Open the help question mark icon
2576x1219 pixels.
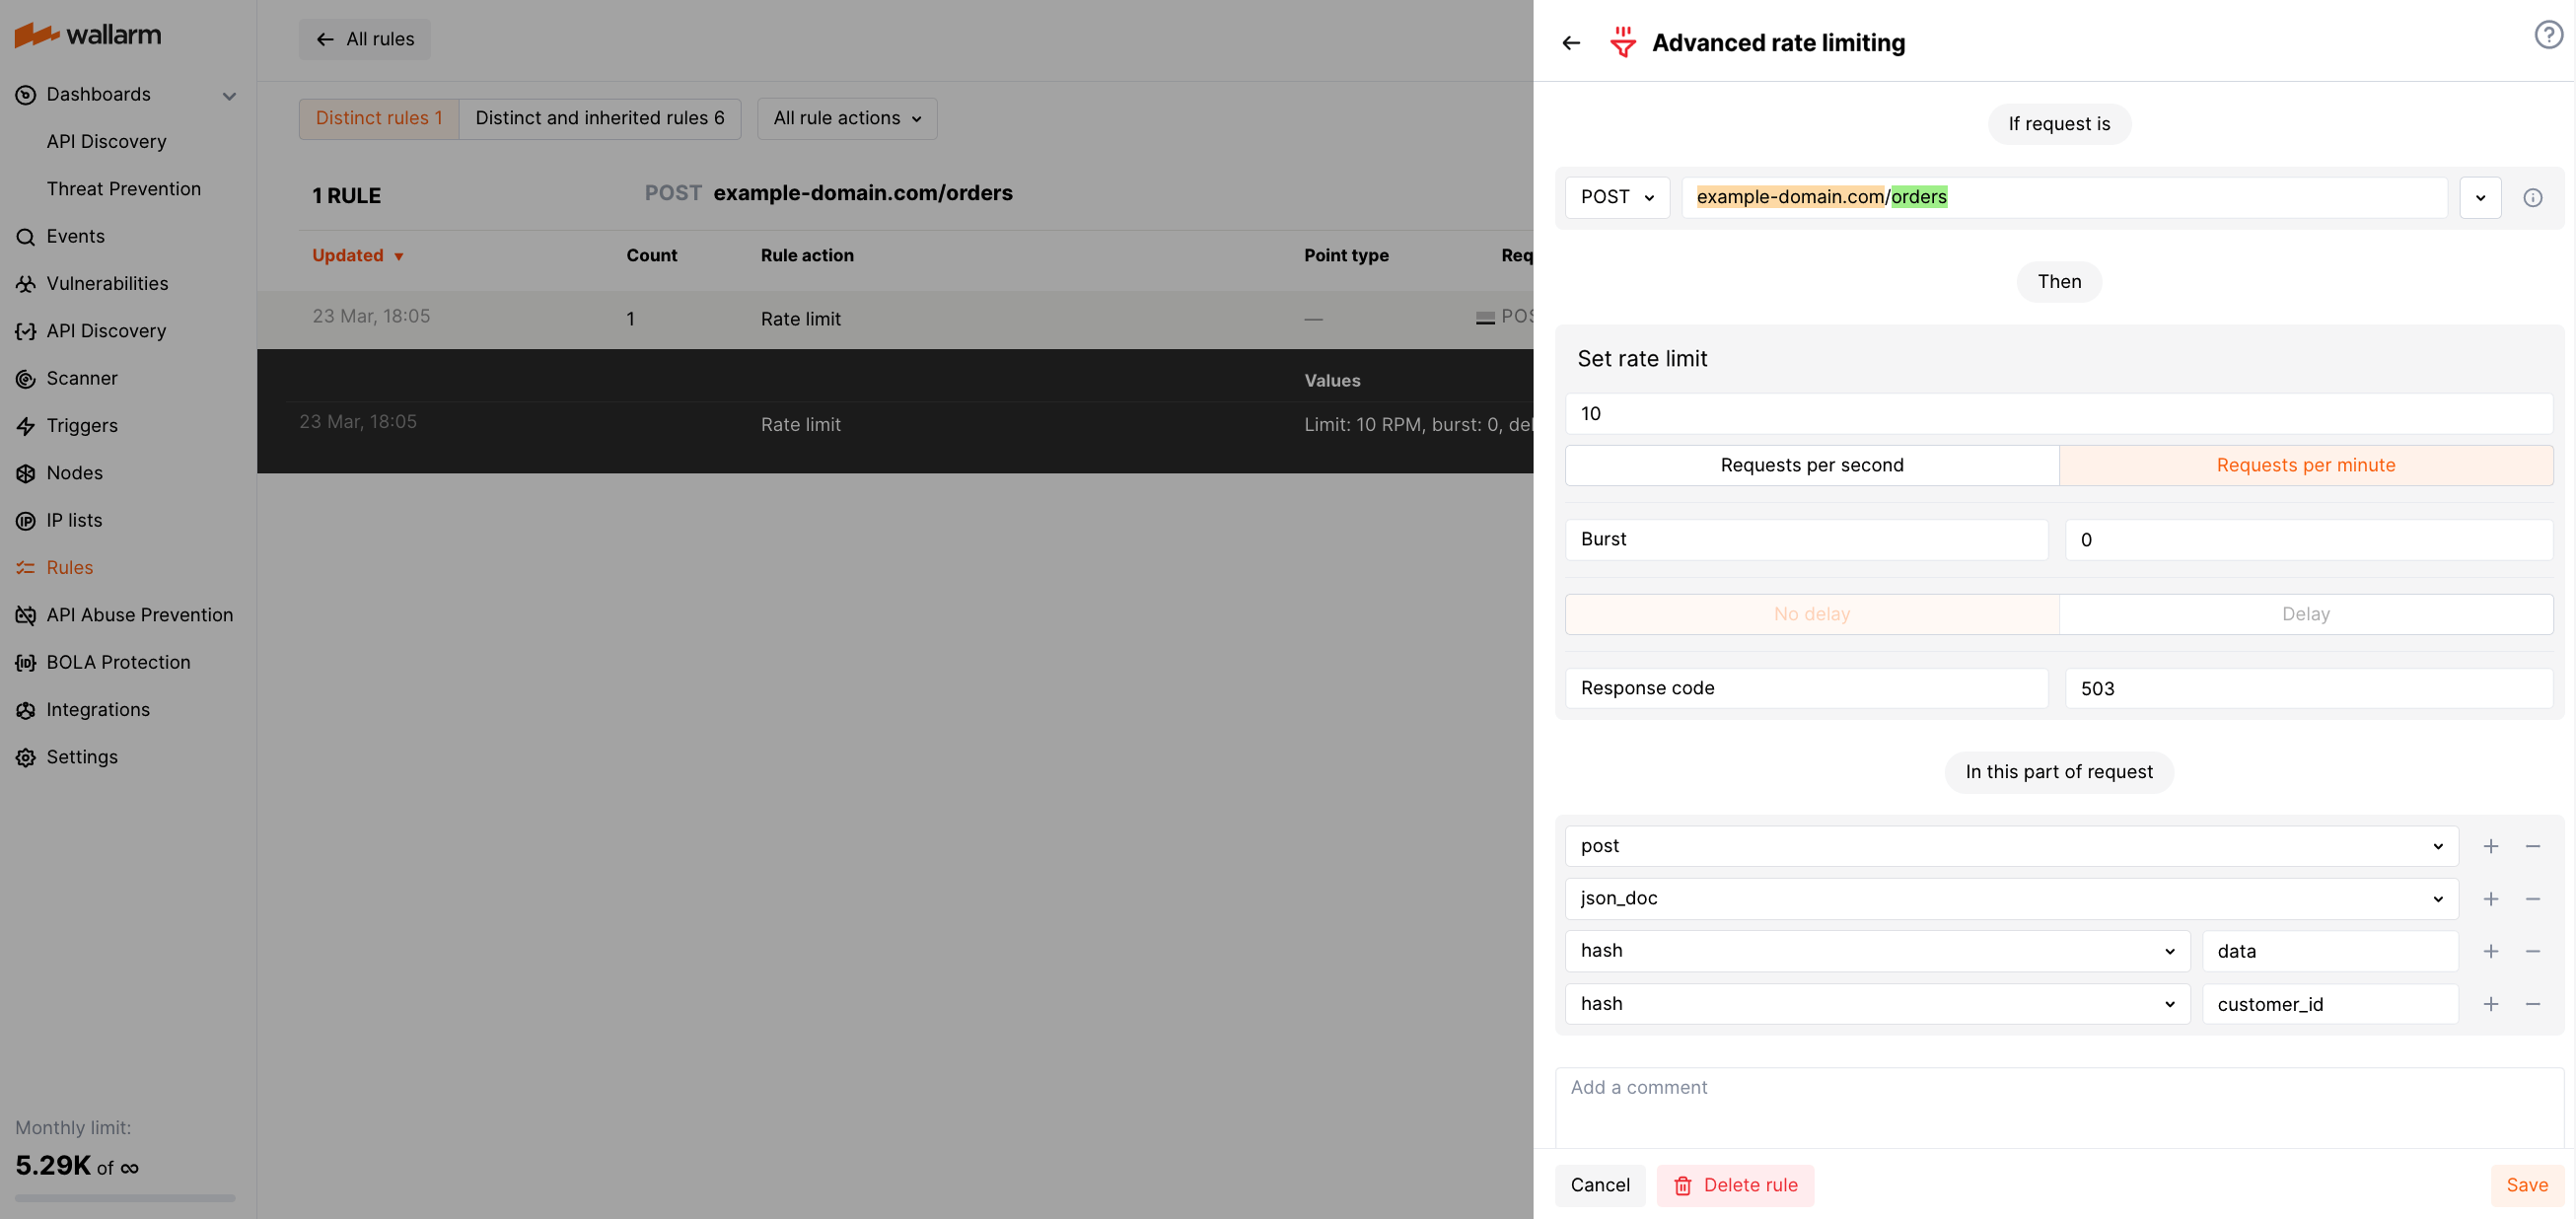coord(2548,36)
